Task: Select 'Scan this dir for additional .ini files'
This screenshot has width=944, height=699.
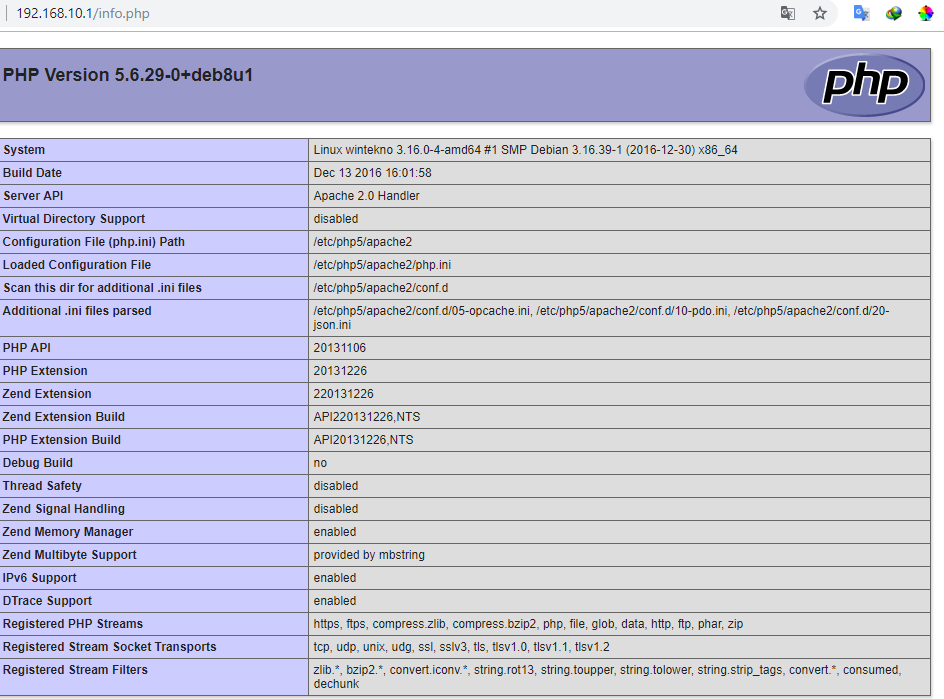Action: pyautogui.click(x=102, y=288)
